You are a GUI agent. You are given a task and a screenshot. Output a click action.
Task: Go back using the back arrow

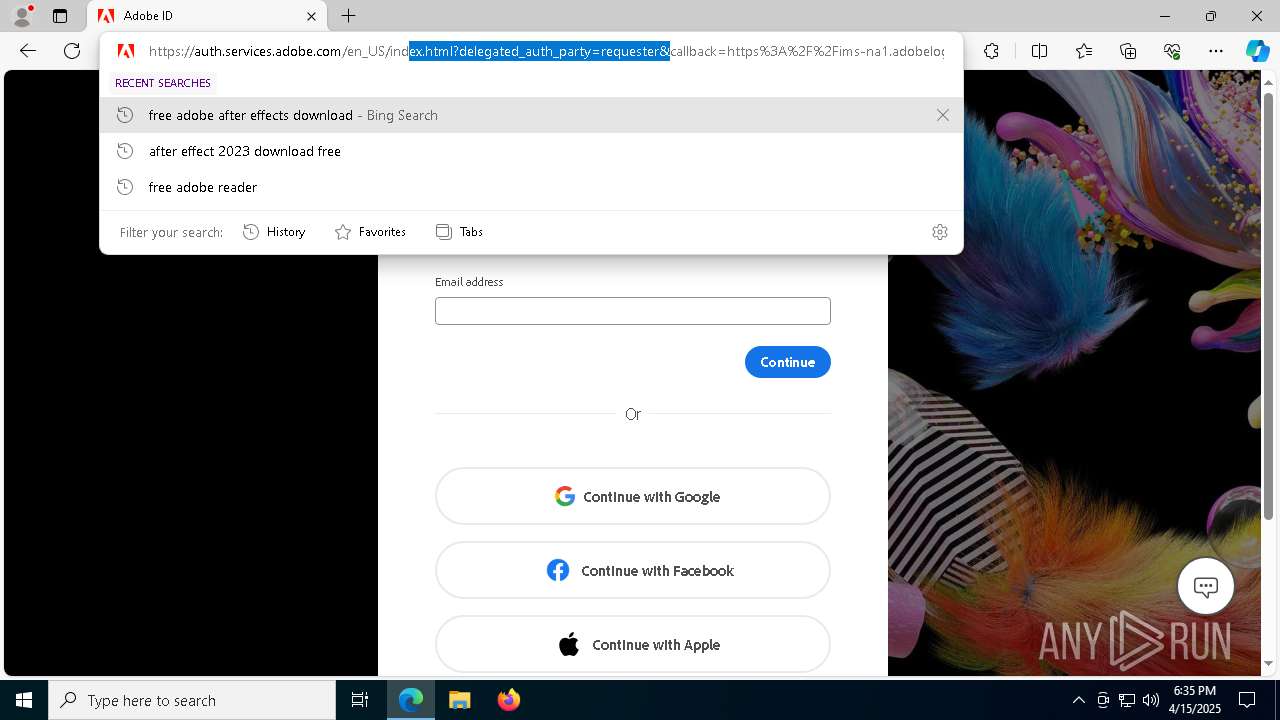coord(28,51)
